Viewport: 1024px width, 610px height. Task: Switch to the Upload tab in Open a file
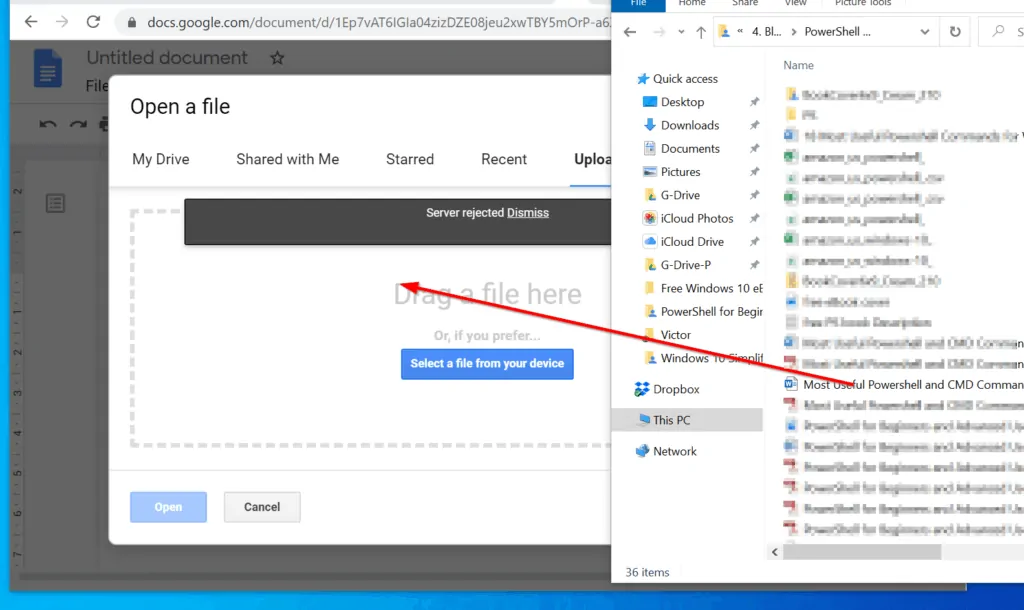click(x=594, y=159)
